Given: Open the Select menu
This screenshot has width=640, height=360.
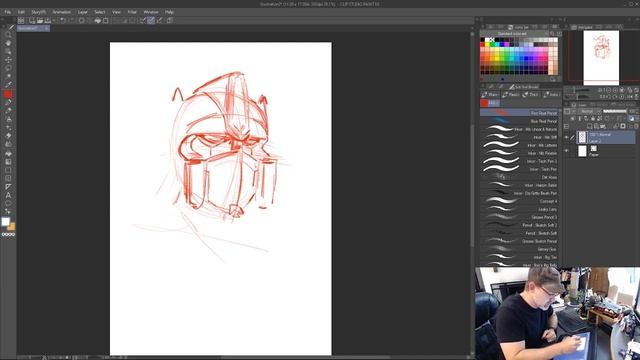Looking at the screenshot, I should tap(100, 12).
